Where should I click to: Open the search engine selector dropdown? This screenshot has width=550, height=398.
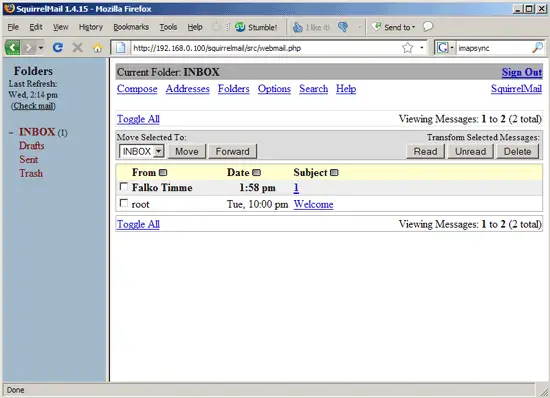(452, 48)
